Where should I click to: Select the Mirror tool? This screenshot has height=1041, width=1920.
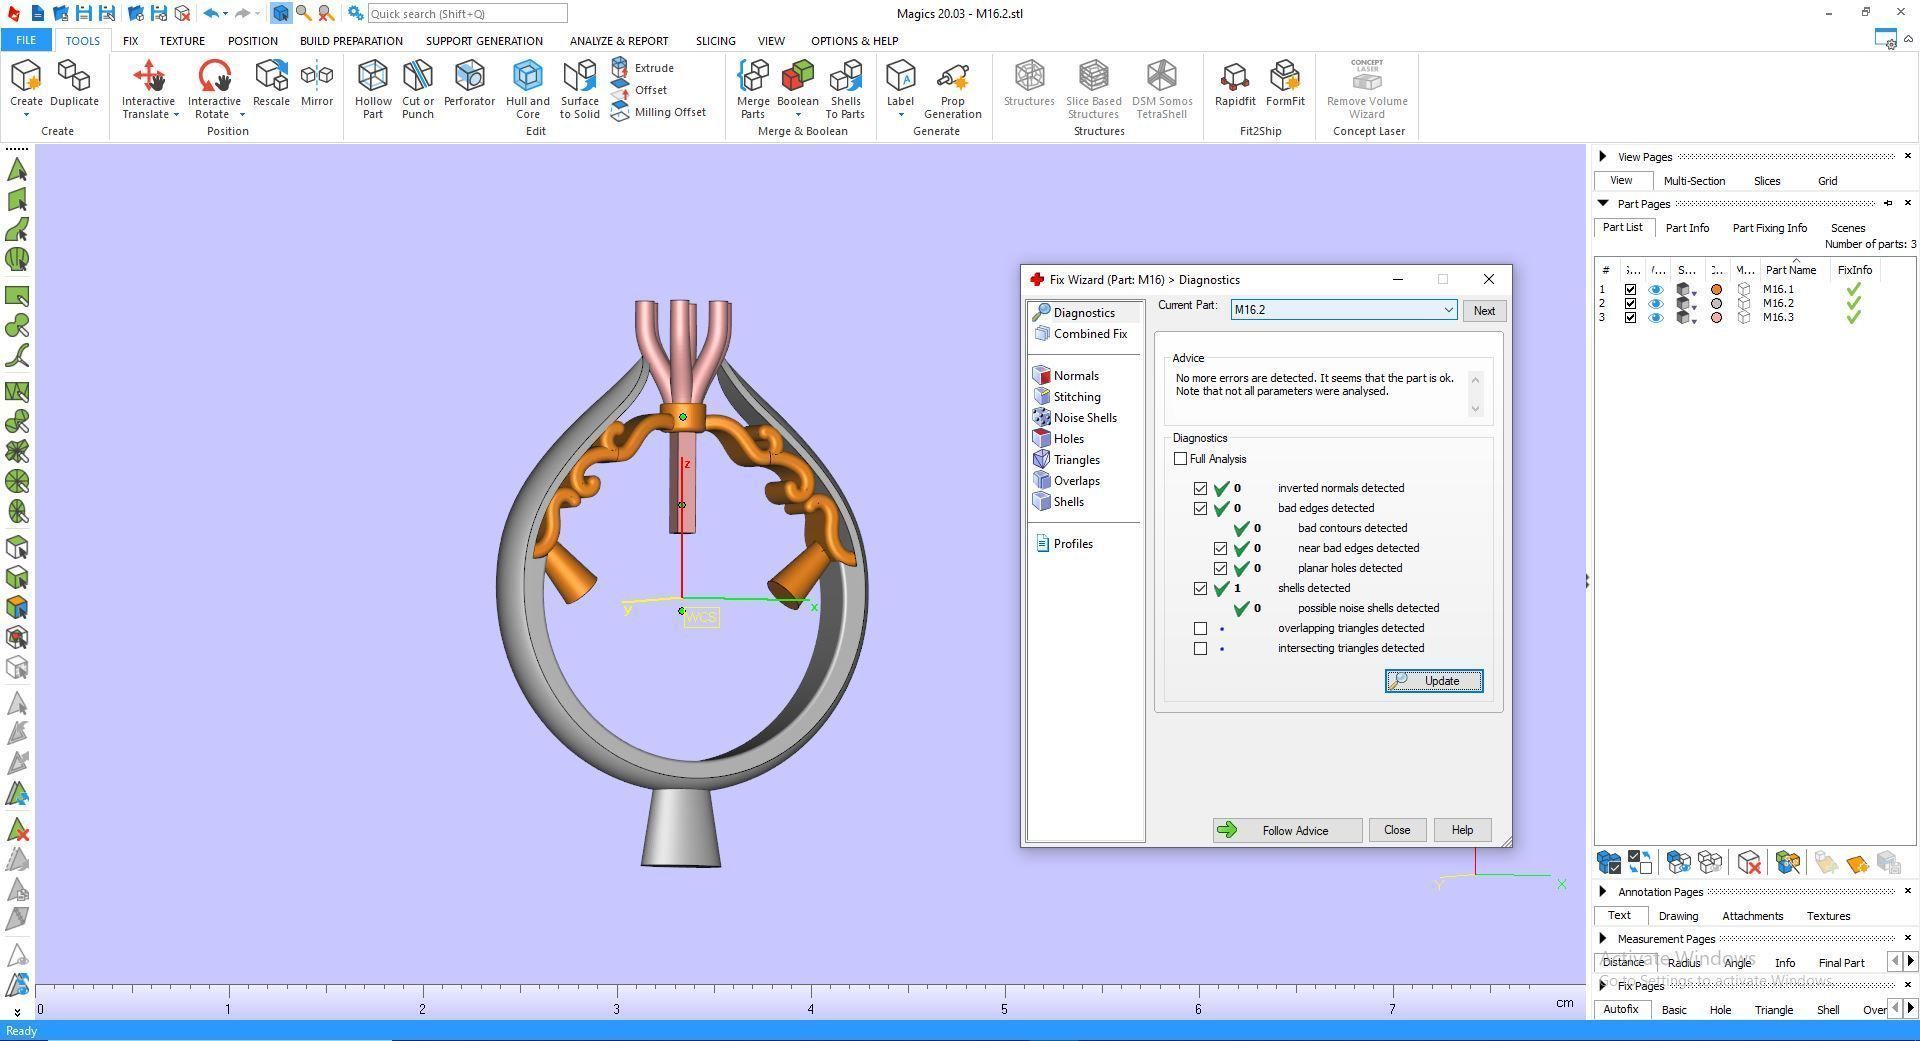click(x=317, y=82)
